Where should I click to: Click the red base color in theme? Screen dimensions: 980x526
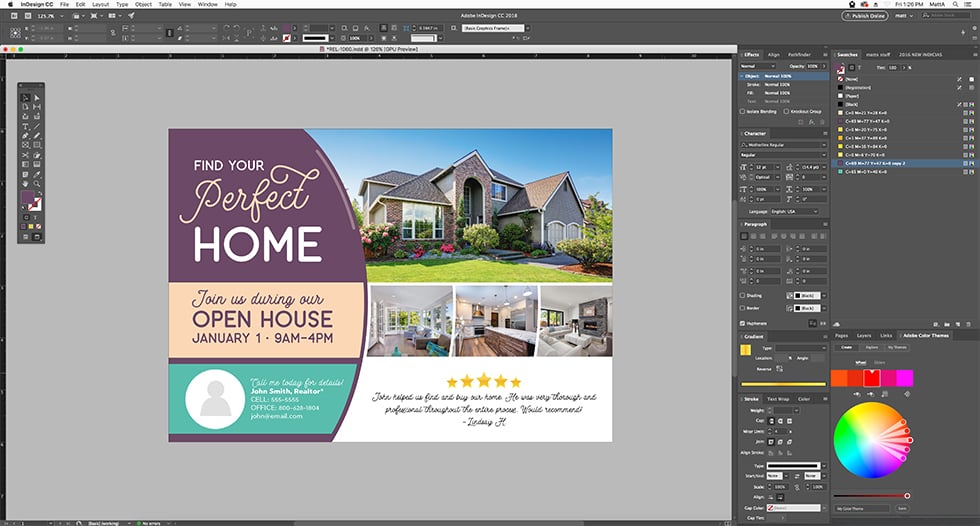[x=872, y=378]
